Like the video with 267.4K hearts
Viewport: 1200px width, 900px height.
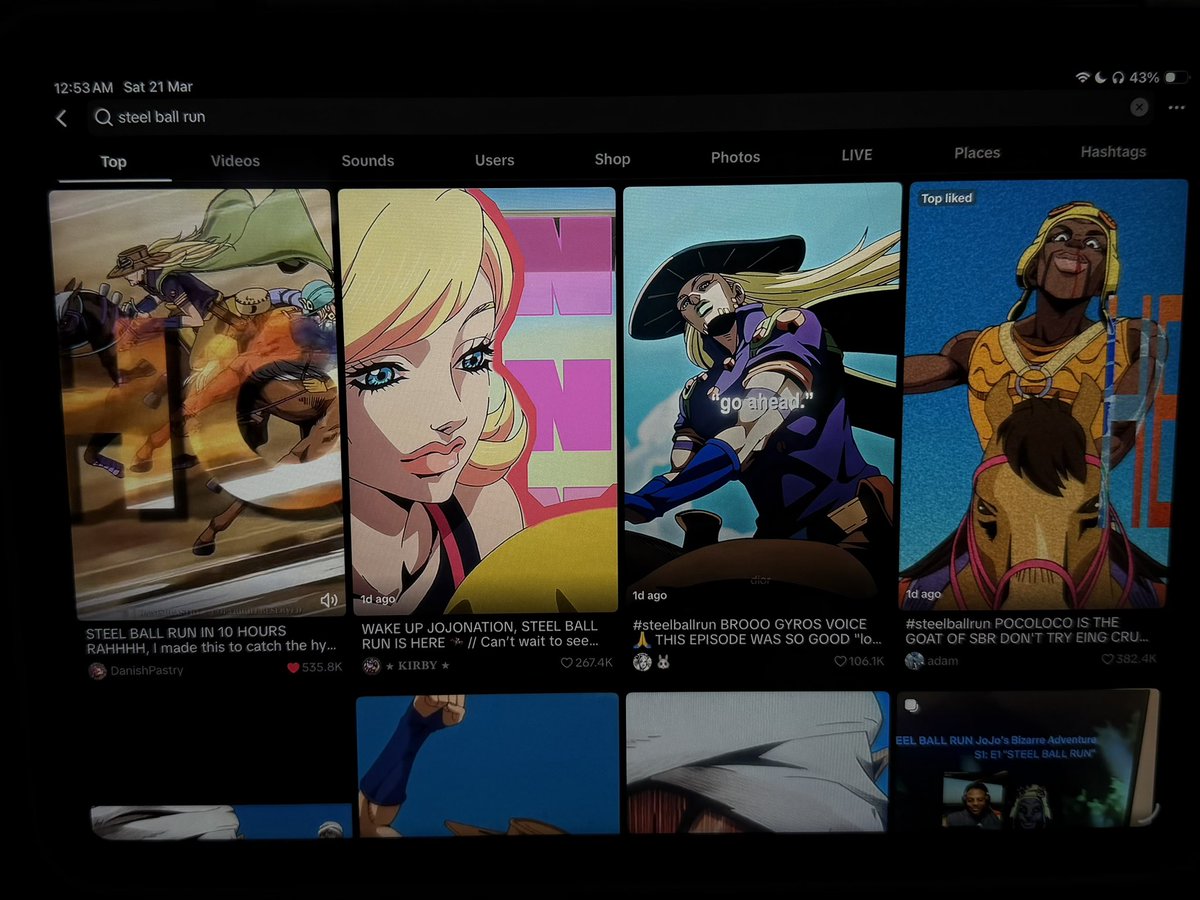[566, 663]
